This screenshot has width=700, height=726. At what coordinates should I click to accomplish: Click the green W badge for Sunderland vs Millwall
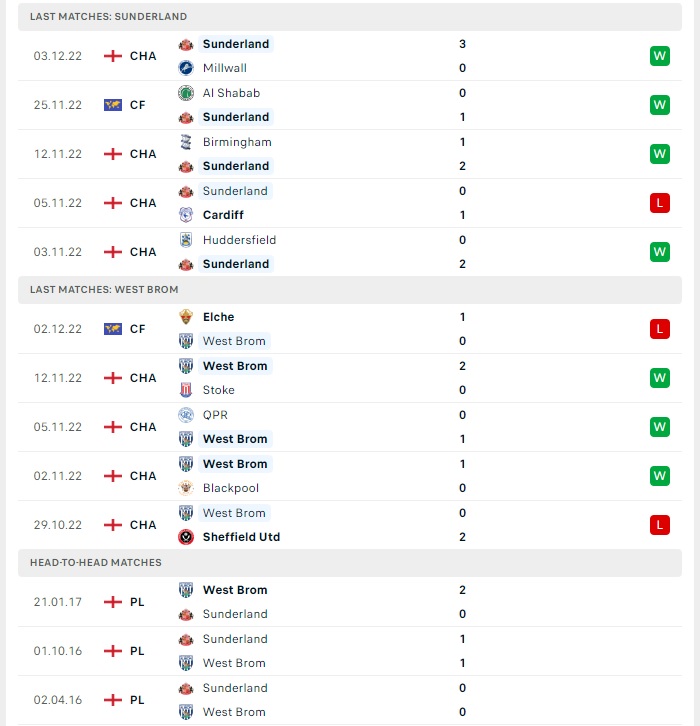(x=660, y=56)
